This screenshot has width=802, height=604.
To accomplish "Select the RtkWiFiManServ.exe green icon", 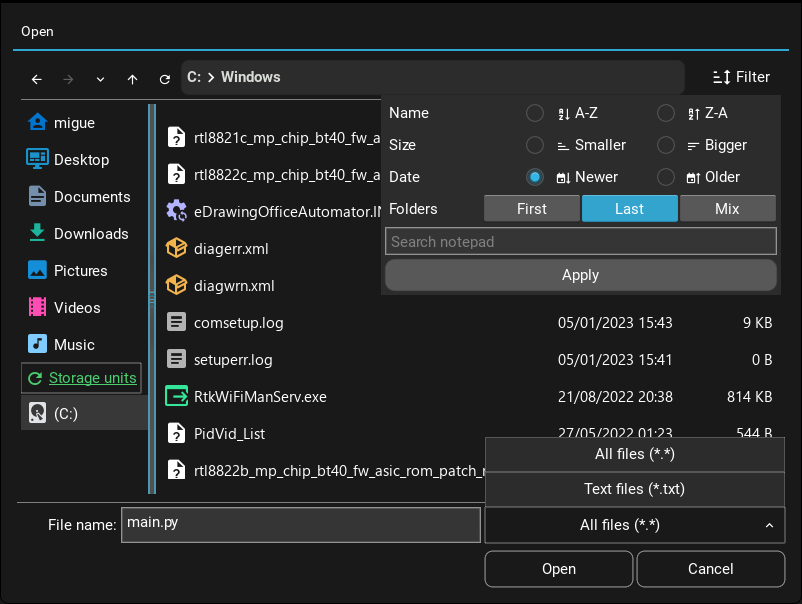I will 176,396.
